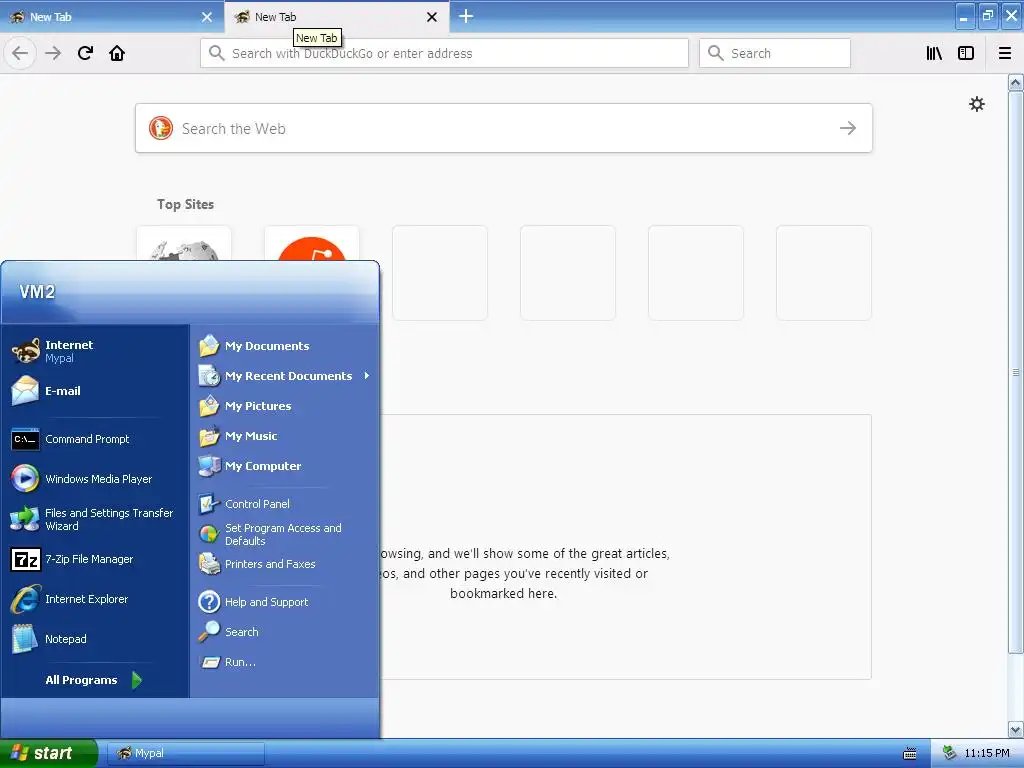Click the page scrollbar up arrow
Image resolution: width=1024 pixels, height=768 pixels.
coord(1016,83)
